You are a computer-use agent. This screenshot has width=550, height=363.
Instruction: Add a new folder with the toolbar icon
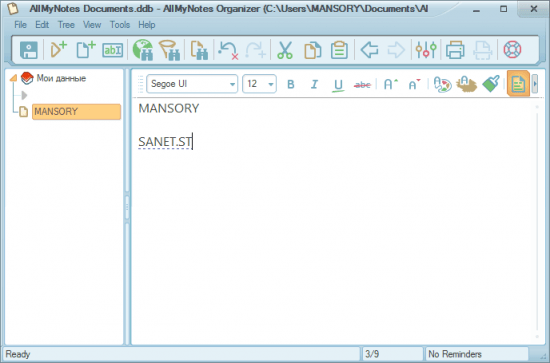tap(59, 49)
